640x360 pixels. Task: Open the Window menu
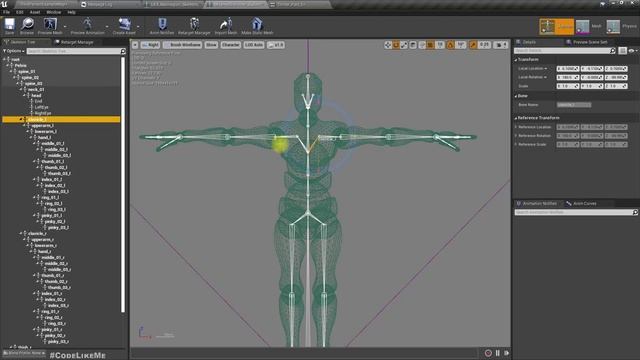click(53, 12)
